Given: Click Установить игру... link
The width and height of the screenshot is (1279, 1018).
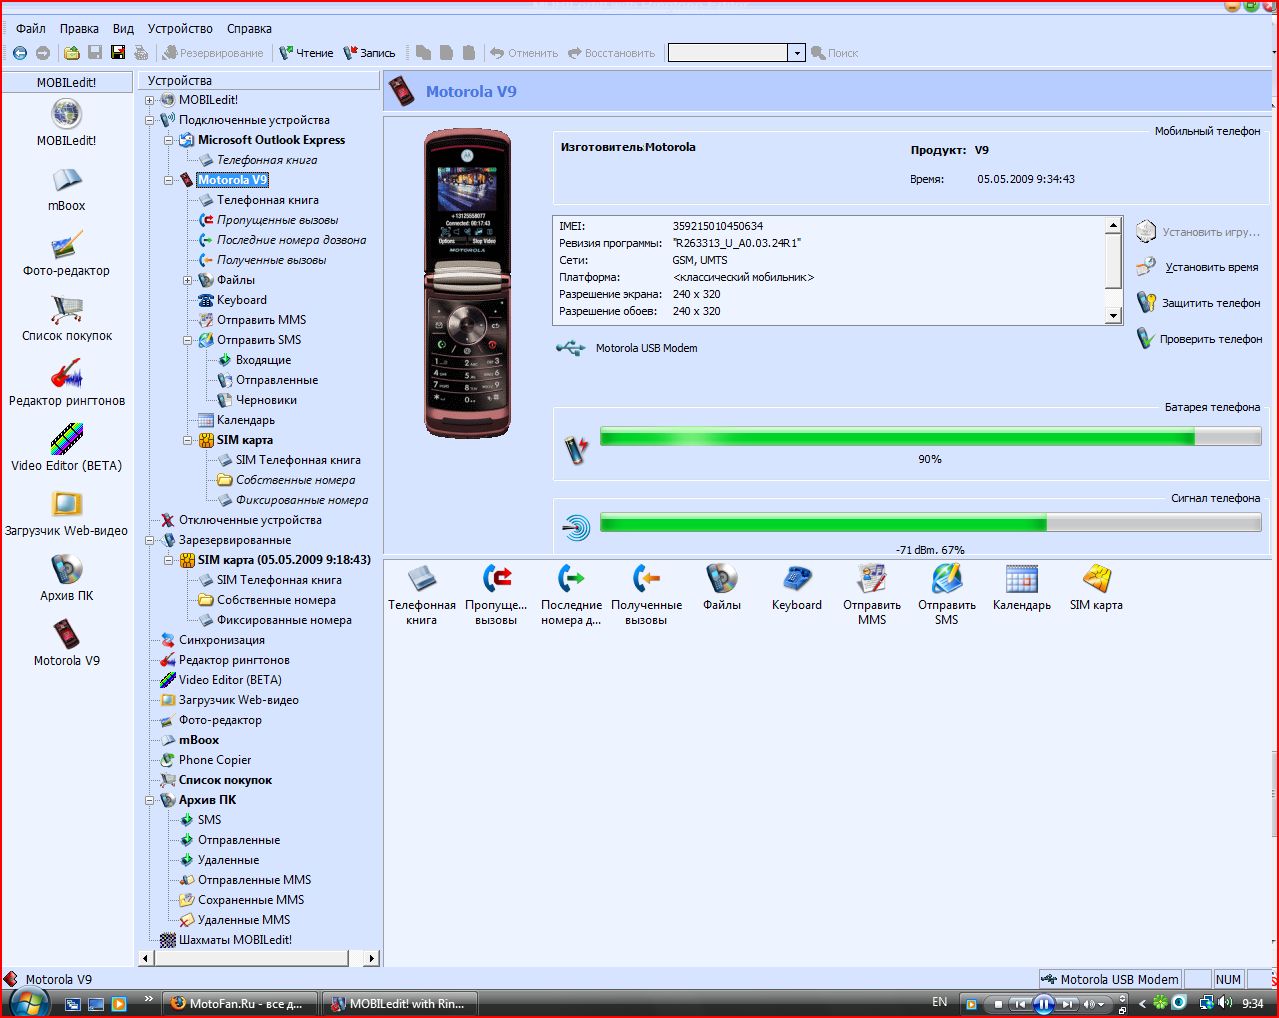Looking at the screenshot, I should click(1211, 232).
